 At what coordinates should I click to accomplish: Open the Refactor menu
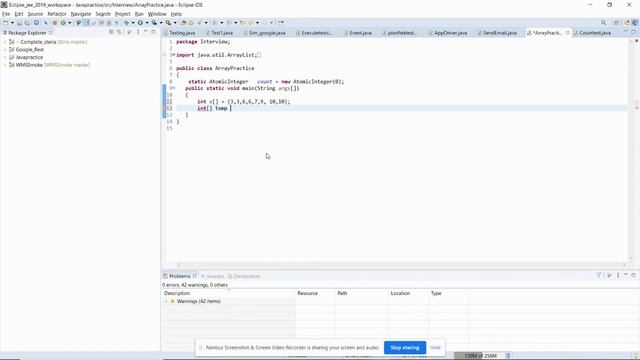(57, 14)
